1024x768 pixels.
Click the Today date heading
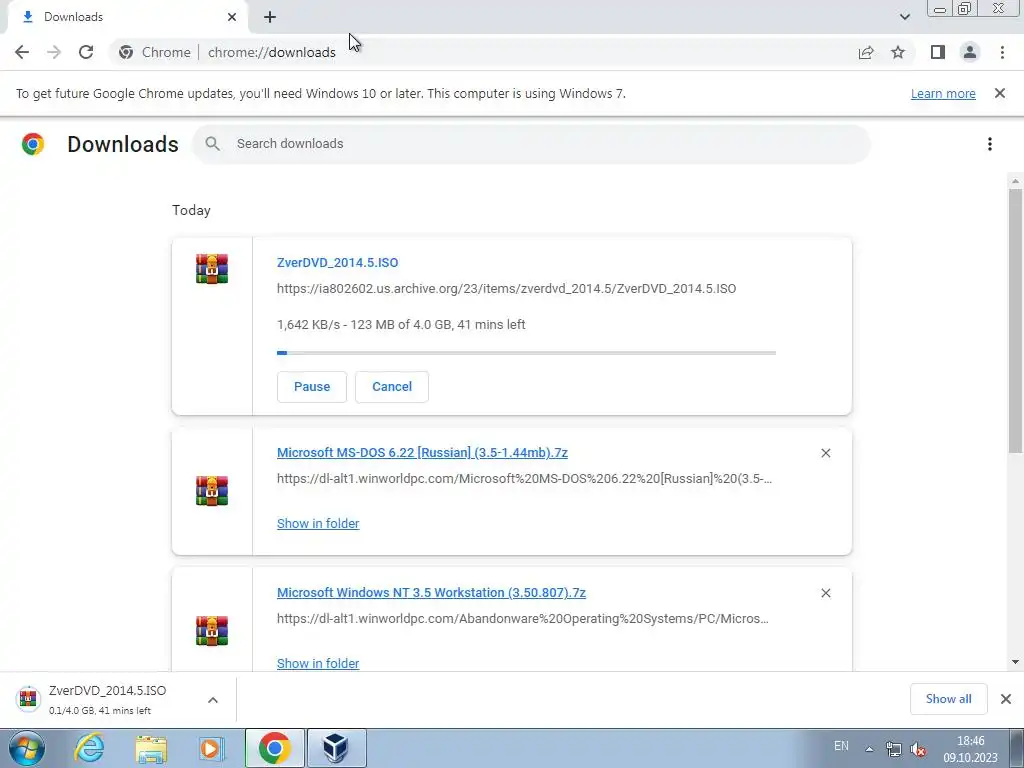pos(191,210)
